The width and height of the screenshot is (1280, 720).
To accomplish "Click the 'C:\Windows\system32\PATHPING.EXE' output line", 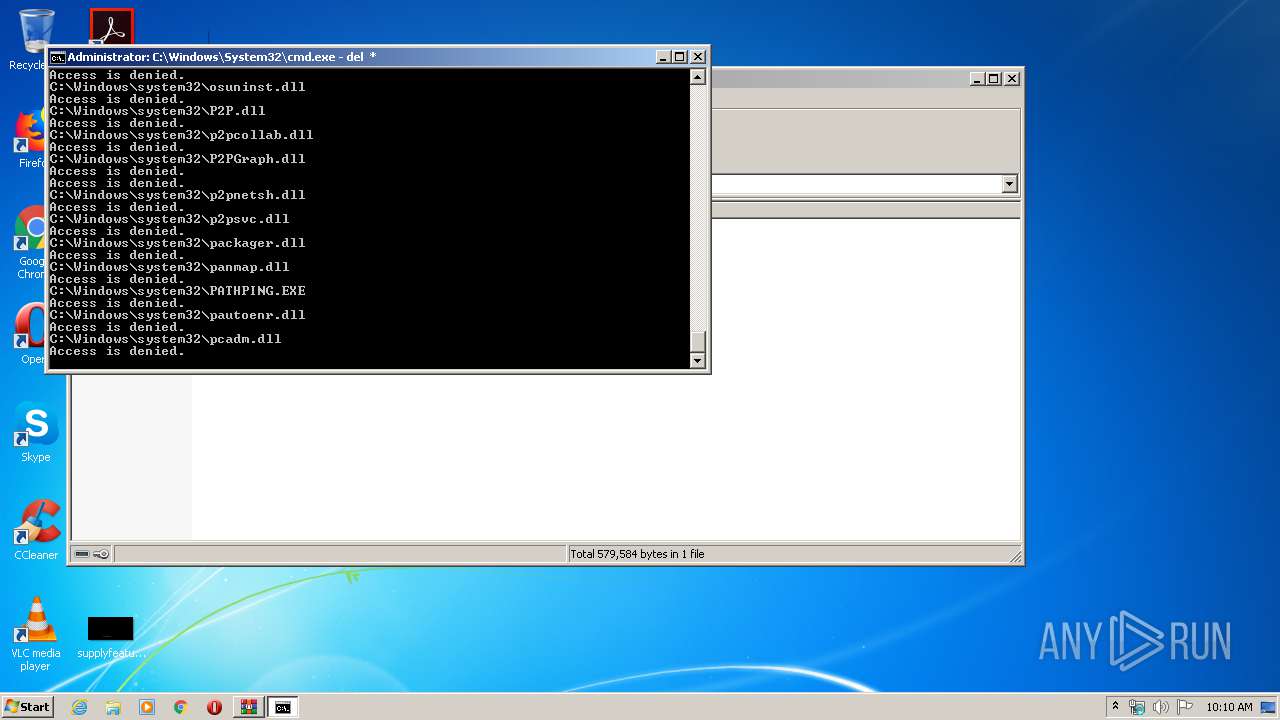I will (177, 291).
